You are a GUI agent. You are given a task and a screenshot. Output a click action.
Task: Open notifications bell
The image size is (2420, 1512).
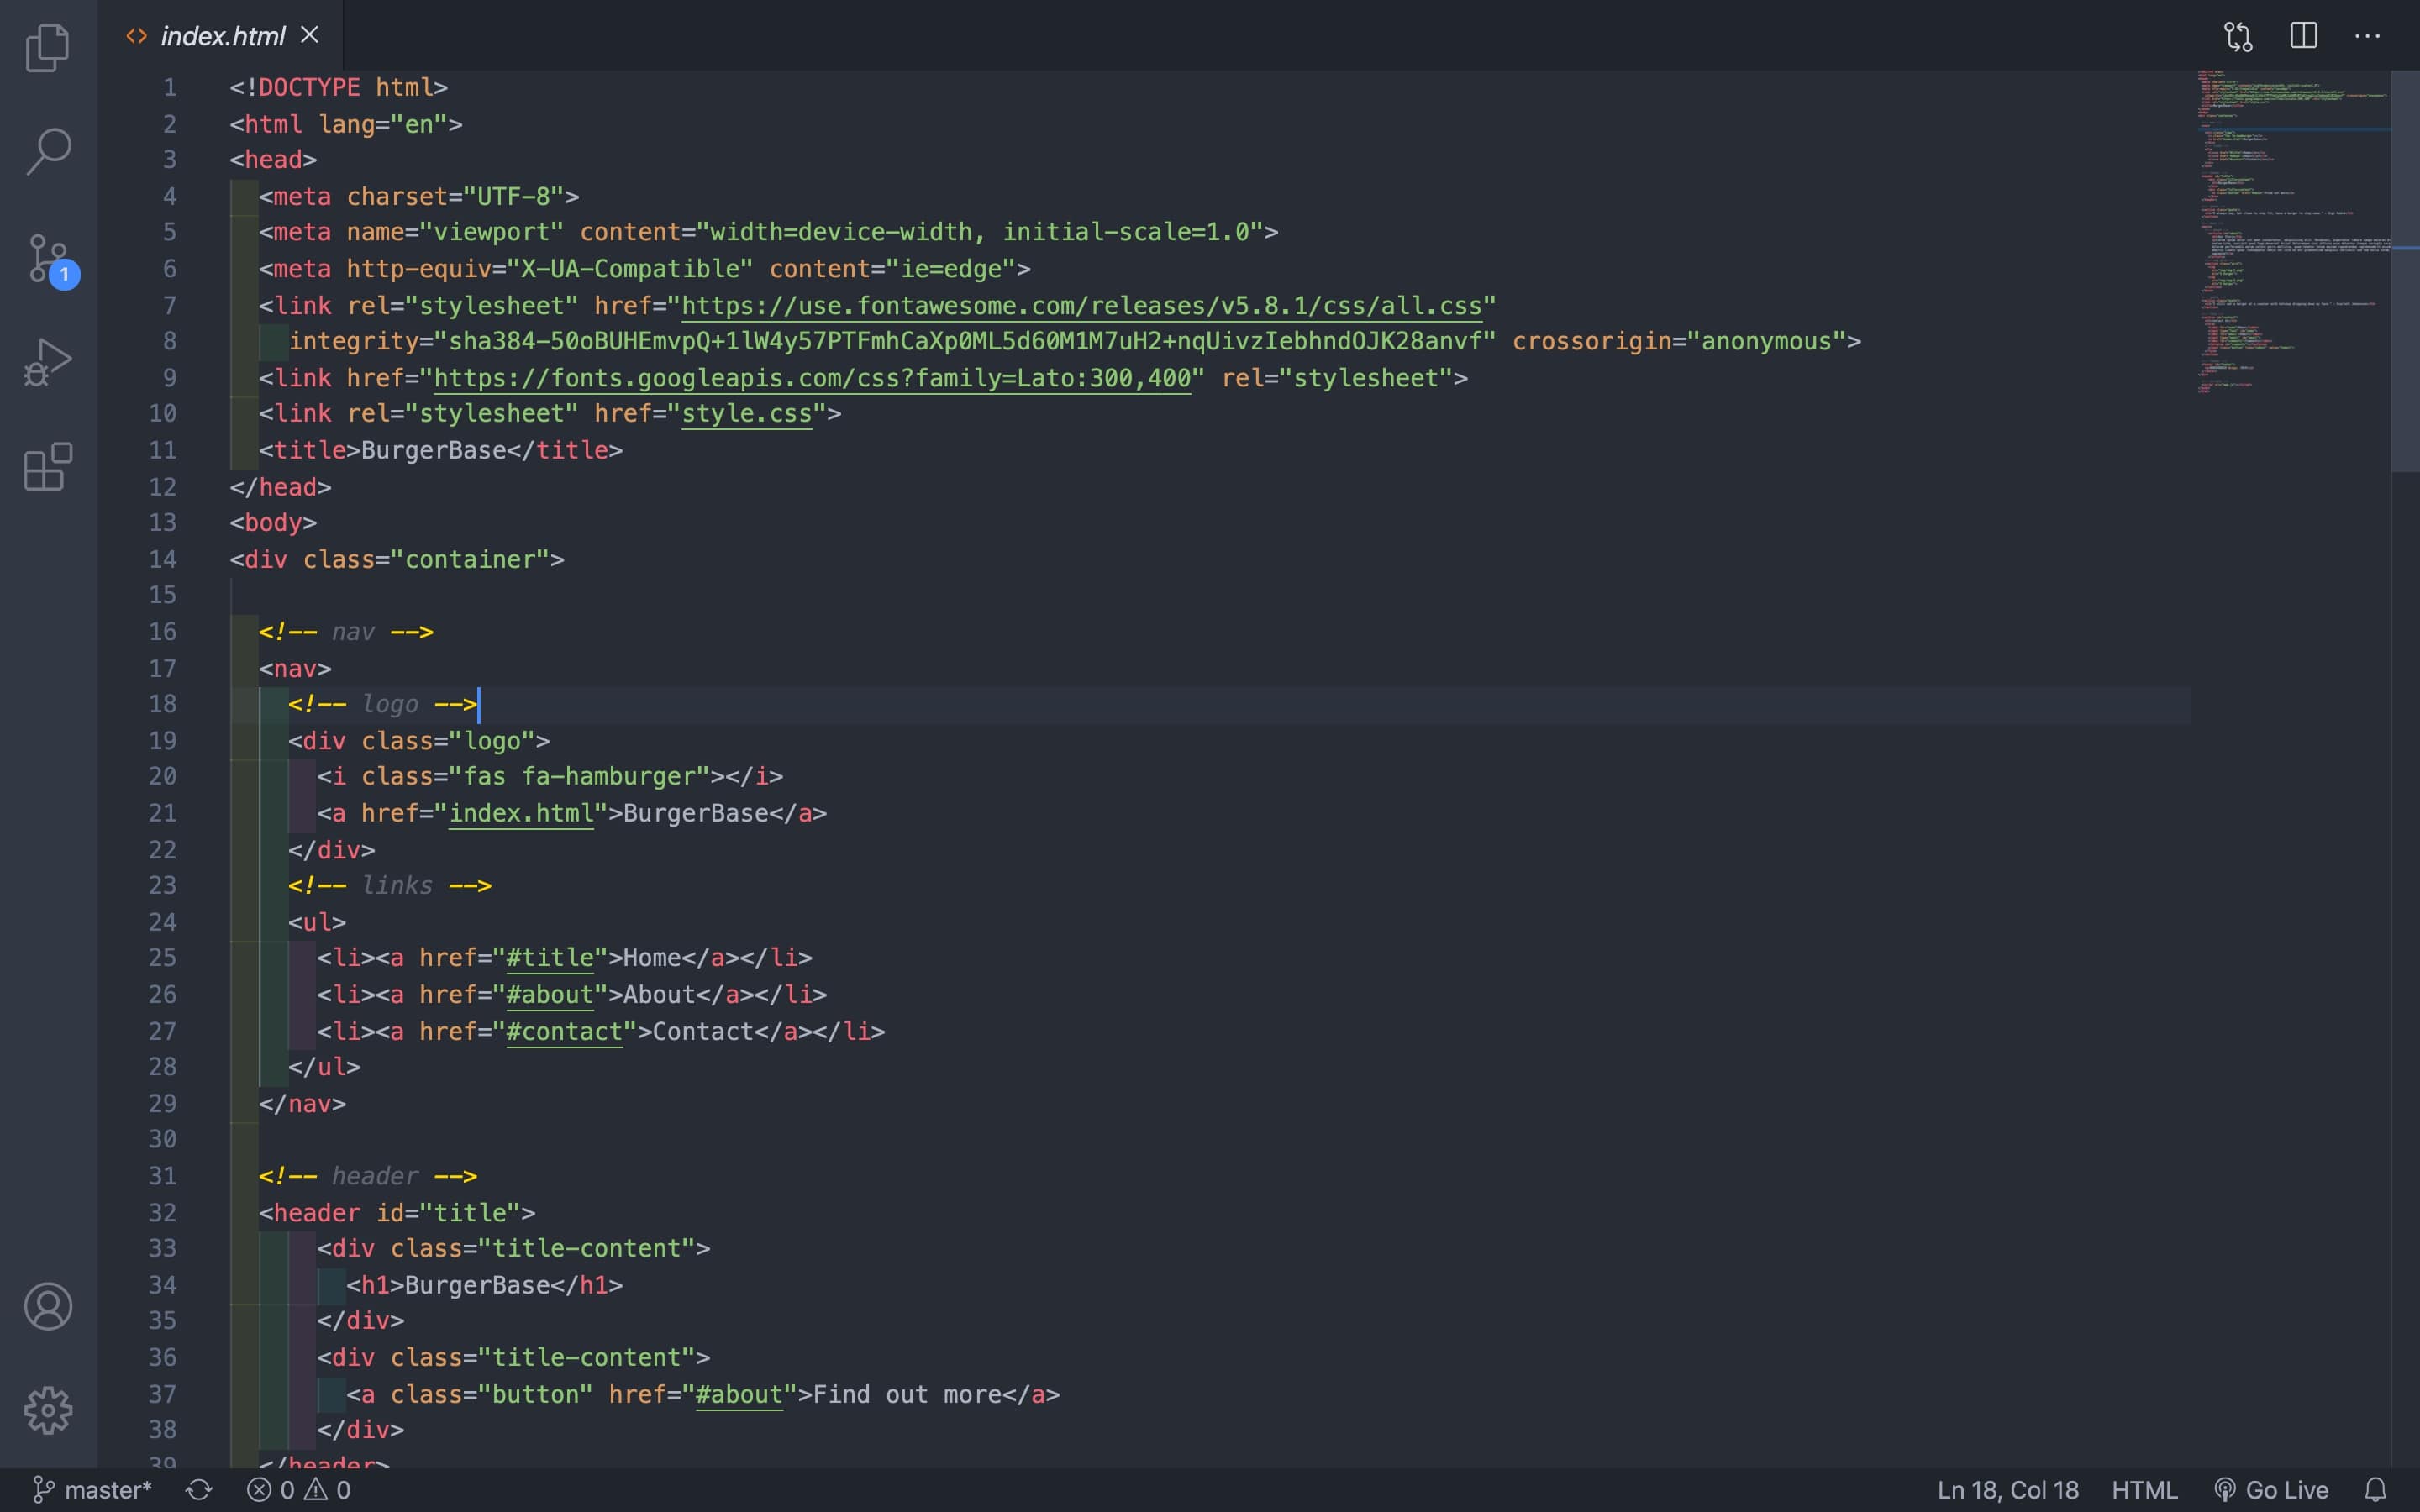pyautogui.click(x=2376, y=1490)
